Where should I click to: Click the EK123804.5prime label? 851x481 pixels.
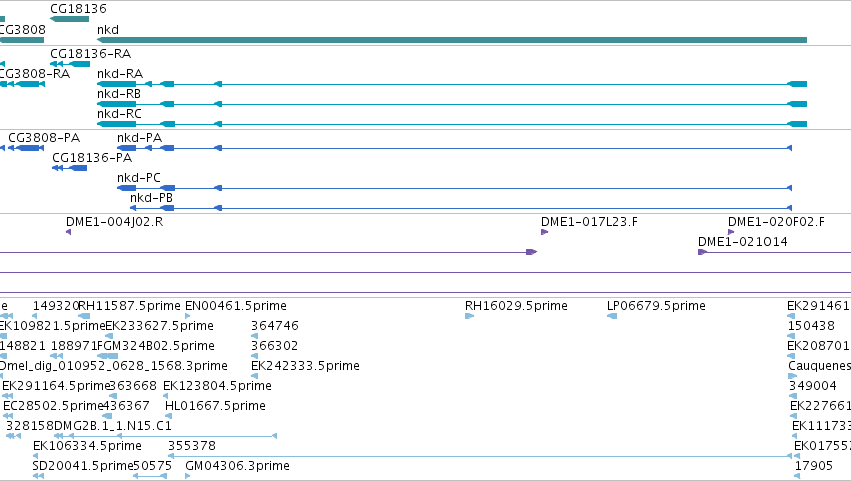pyautogui.click(x=218, y=387)
